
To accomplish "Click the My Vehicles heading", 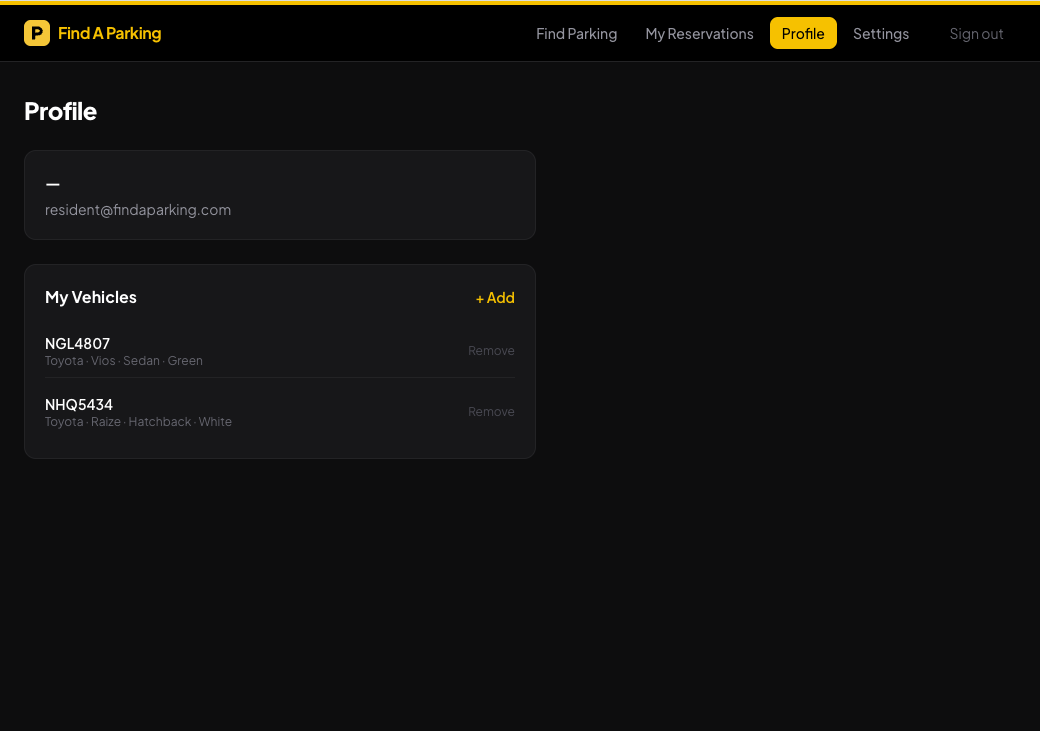I will pos(91,297).
